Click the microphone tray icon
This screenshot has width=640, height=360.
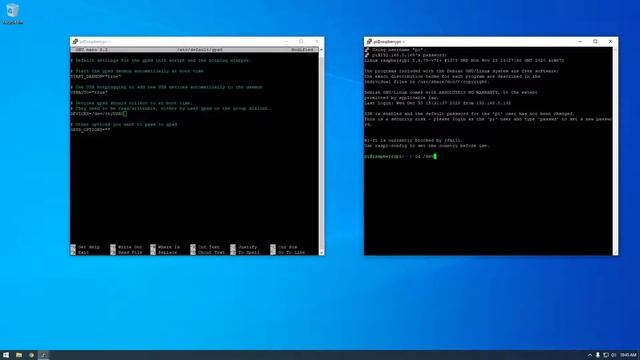click(x=598, y=355)
